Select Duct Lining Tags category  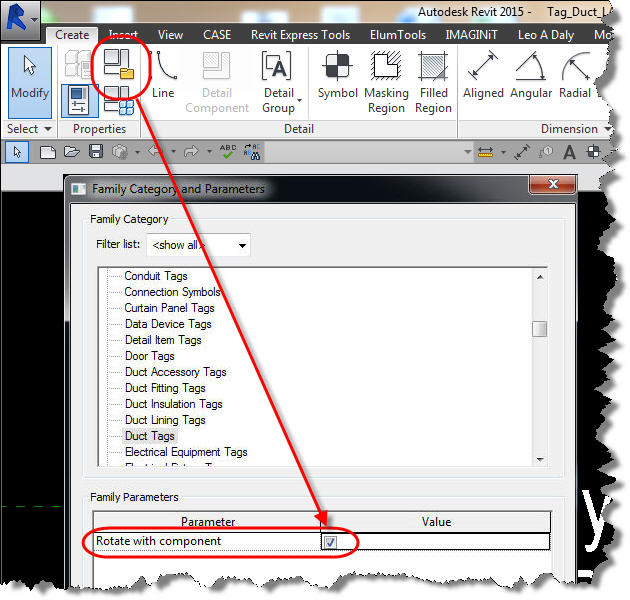coord(165,420)
